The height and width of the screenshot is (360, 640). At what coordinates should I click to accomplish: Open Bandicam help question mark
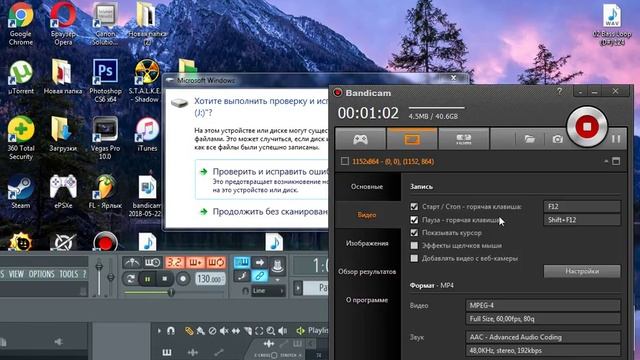point(560,91)
